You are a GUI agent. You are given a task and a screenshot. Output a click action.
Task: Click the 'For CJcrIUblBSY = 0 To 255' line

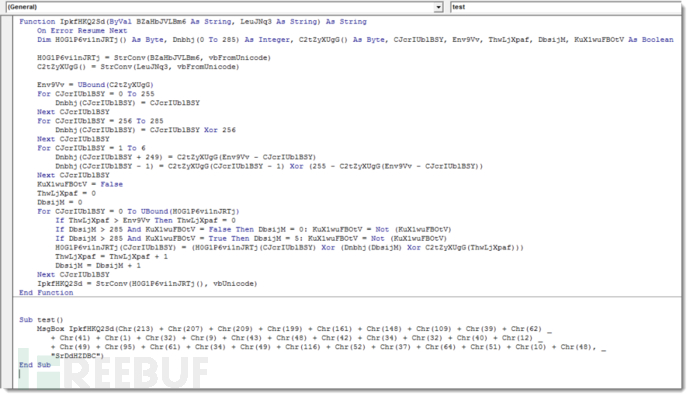click(x=95, y=94)
